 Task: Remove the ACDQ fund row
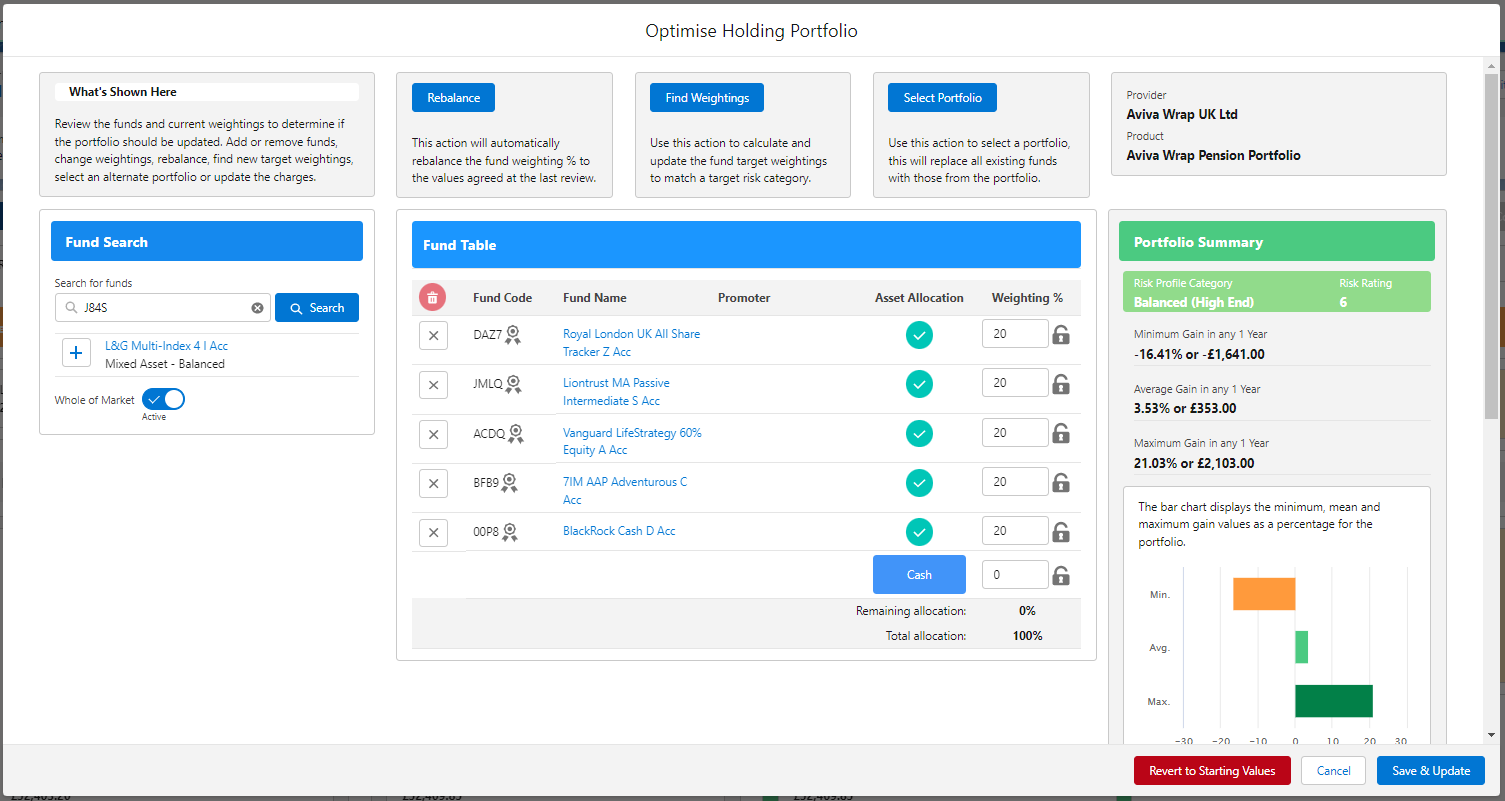(x=433, y=434)
